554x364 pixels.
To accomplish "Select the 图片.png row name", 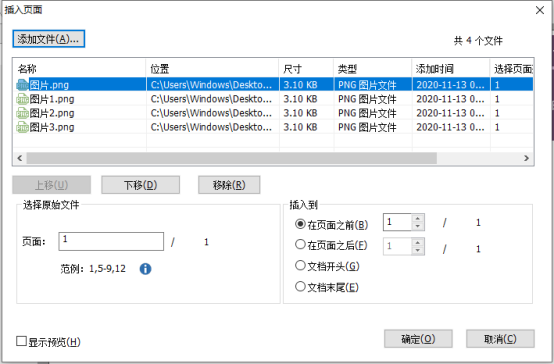I will pyautogui.click(x=49, y=85).
